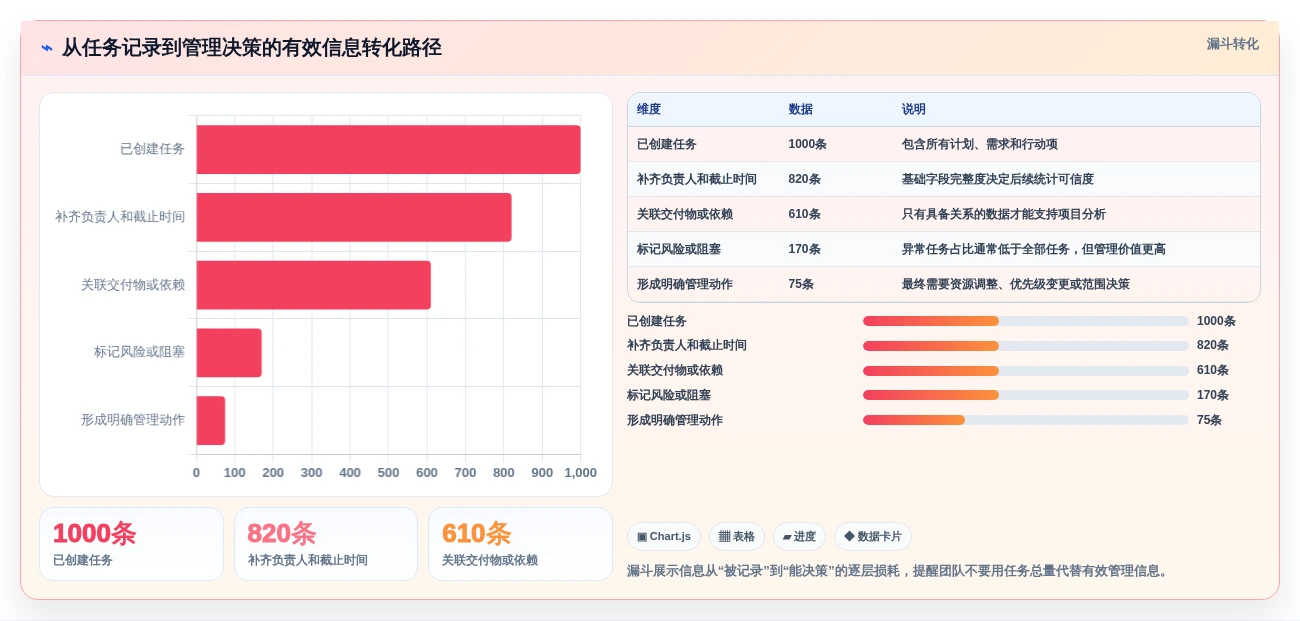The height and width of the screenshot is (621, 1300).
Task: Click x-axis tick label 1,000
Action: 580,473
